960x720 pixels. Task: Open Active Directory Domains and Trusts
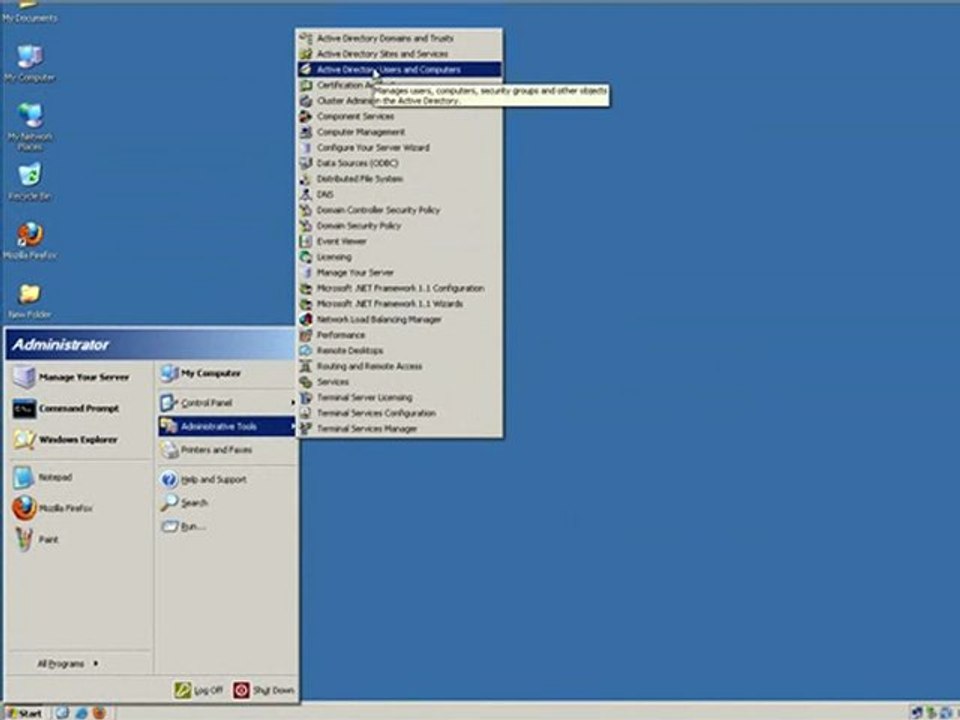pyautogui.click(x=399, y=38)
